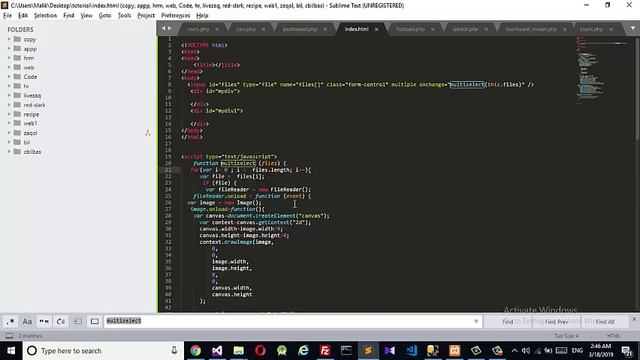This screenshot has width=640, height=360.
Task: Open the Selection menu
Action: 45,16
